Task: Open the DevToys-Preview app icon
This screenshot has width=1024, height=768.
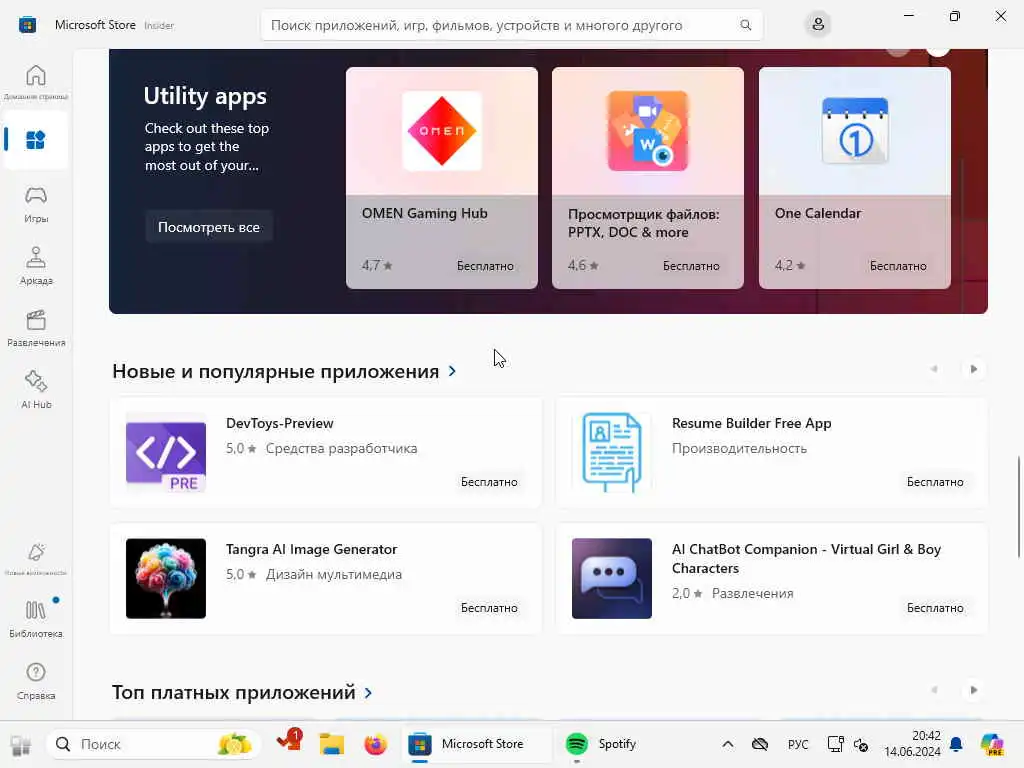Action: 166,452
